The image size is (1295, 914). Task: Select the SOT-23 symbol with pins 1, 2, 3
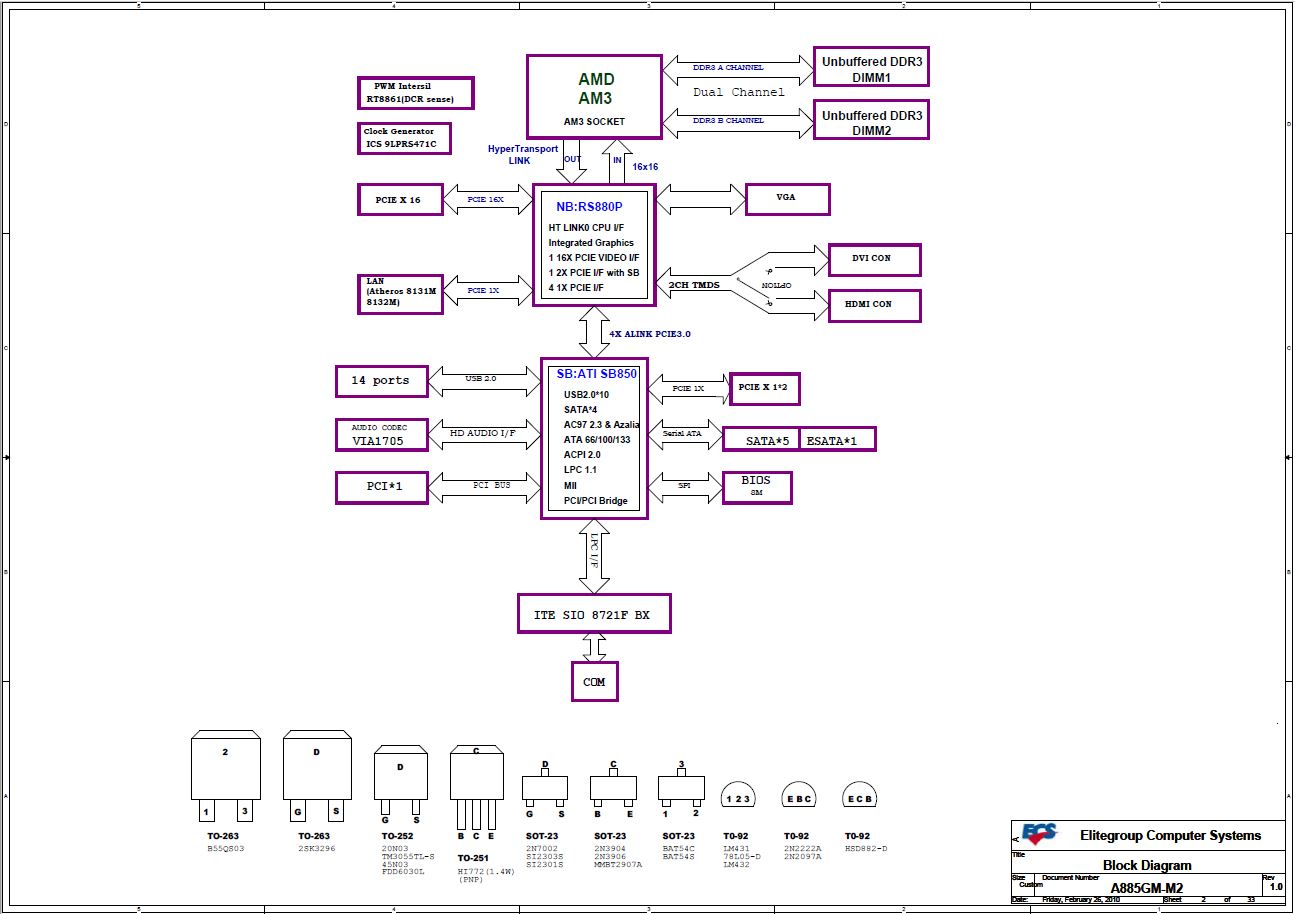pos(681,790)
